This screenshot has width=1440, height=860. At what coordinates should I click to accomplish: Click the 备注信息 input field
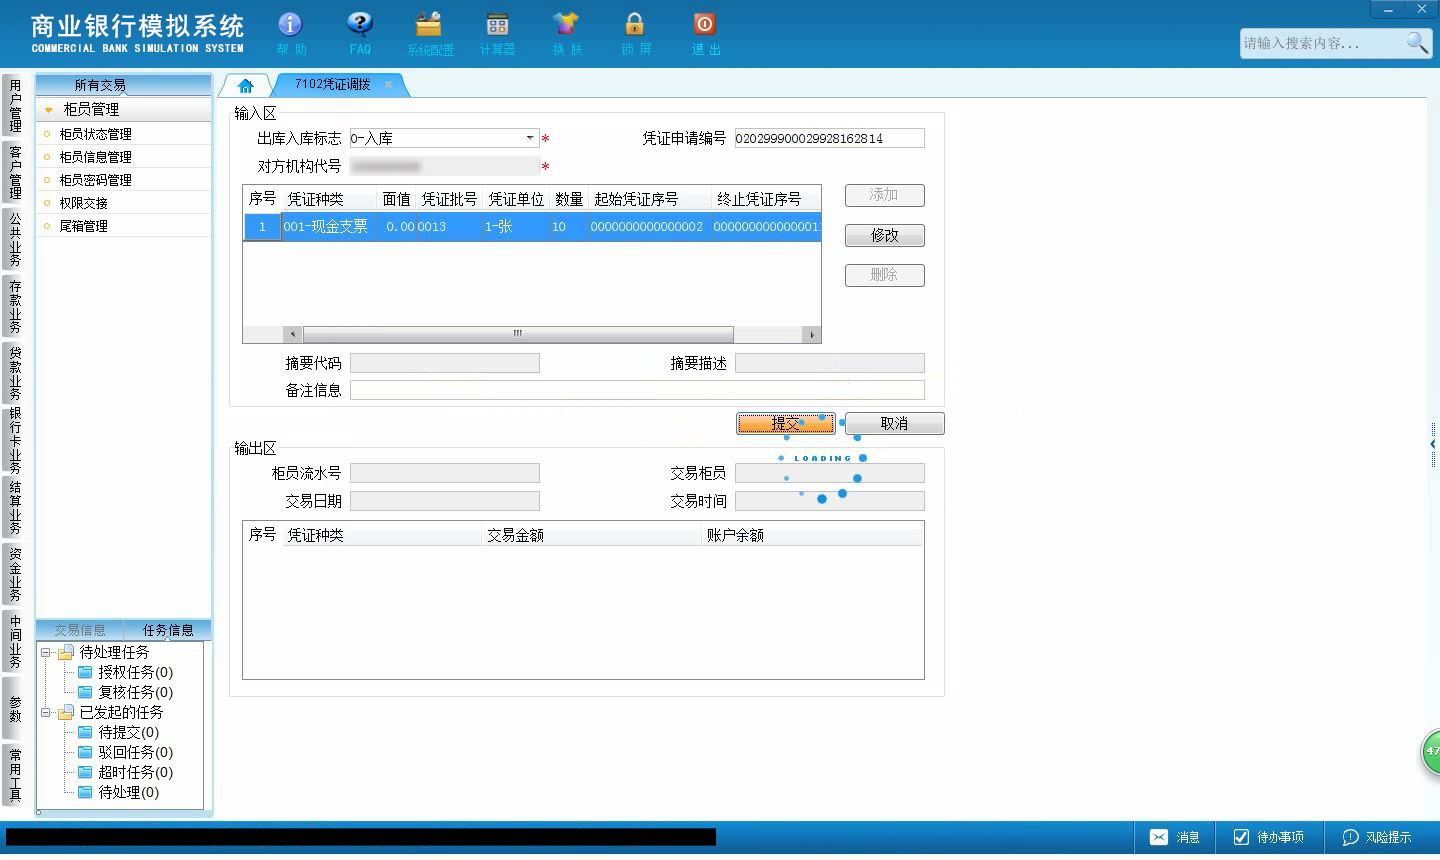point(637,390)
